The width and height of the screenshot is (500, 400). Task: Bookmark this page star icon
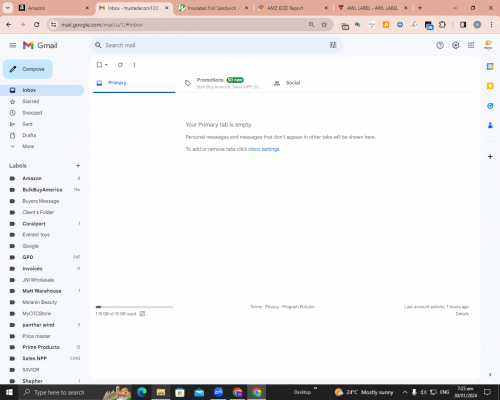tap(324, 25)
